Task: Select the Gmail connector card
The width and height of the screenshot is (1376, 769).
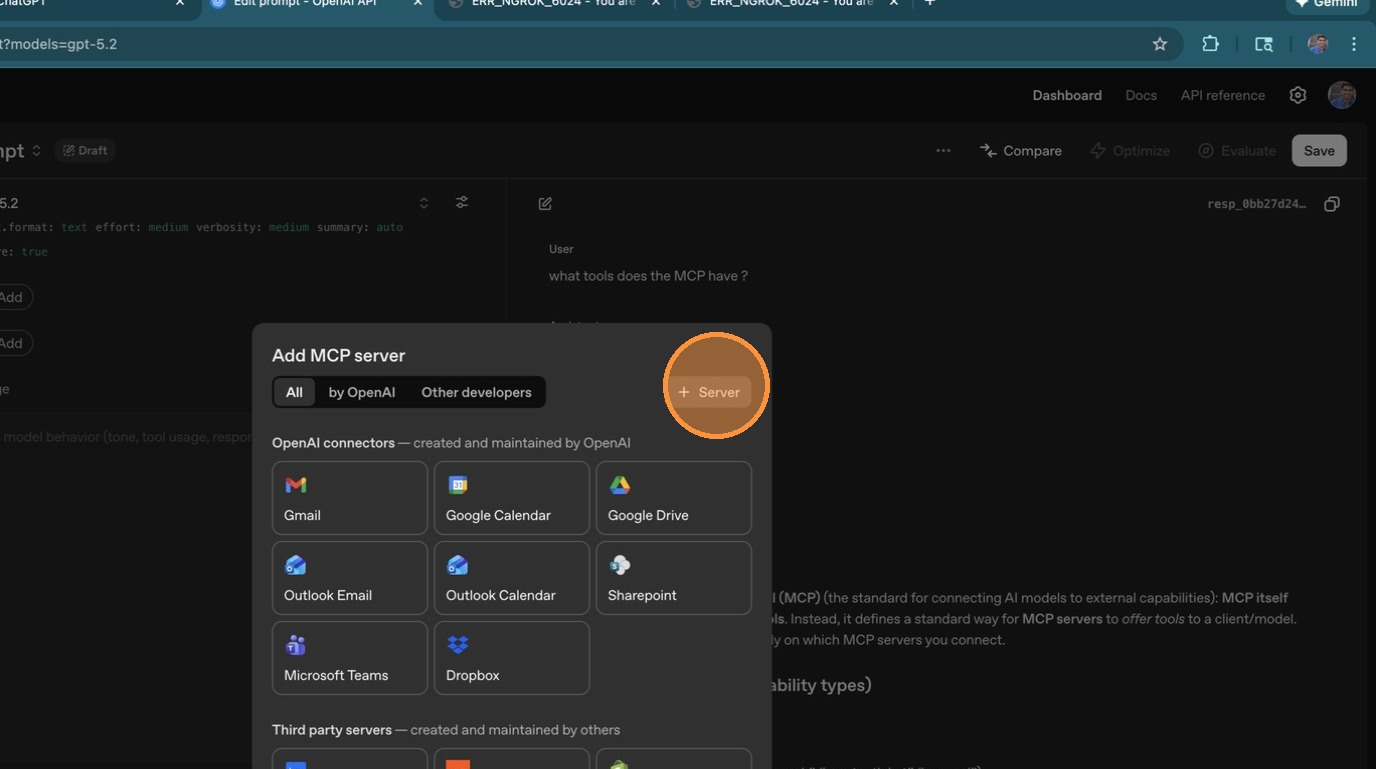Action: click(x=350, y=498)
